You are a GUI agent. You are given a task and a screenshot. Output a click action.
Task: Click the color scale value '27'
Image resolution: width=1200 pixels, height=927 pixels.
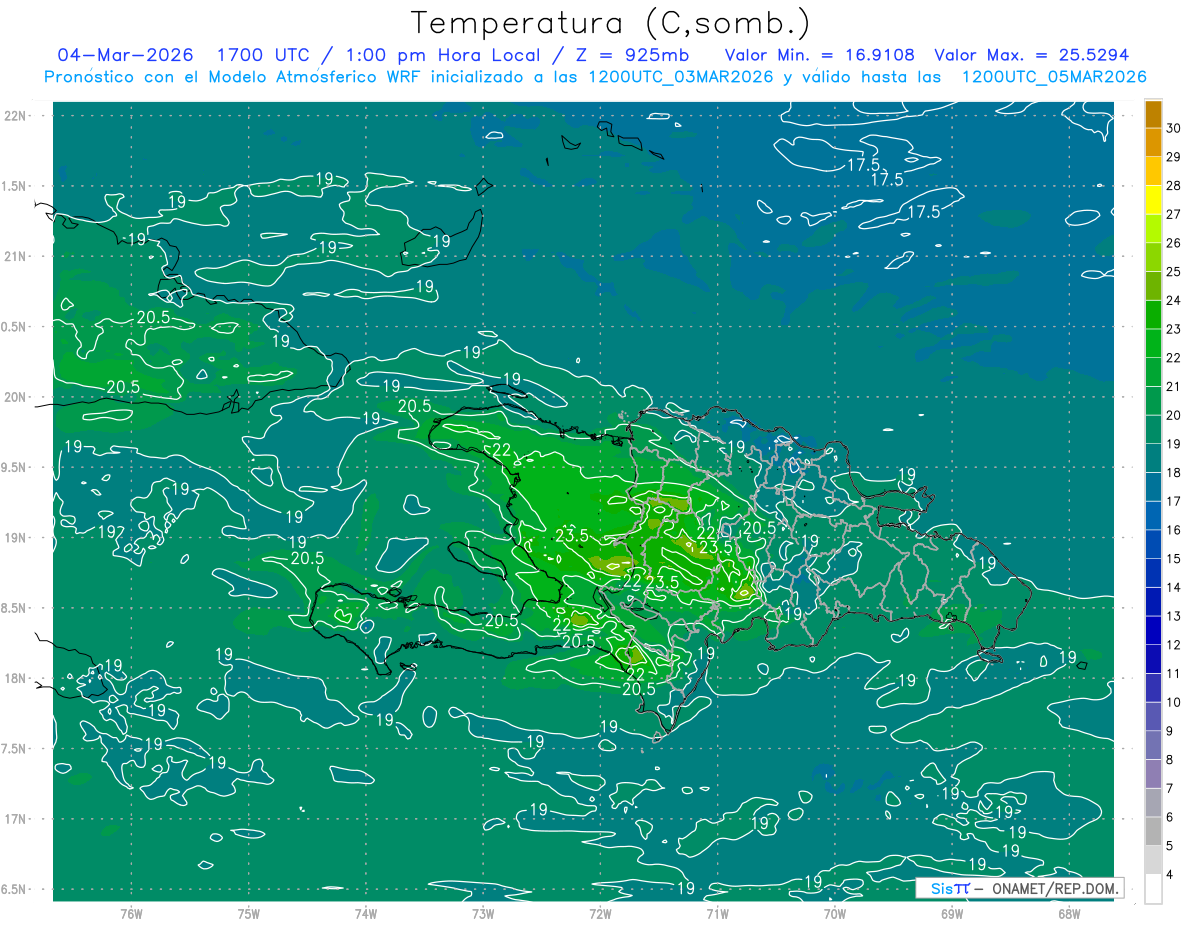click(1175, 215)
